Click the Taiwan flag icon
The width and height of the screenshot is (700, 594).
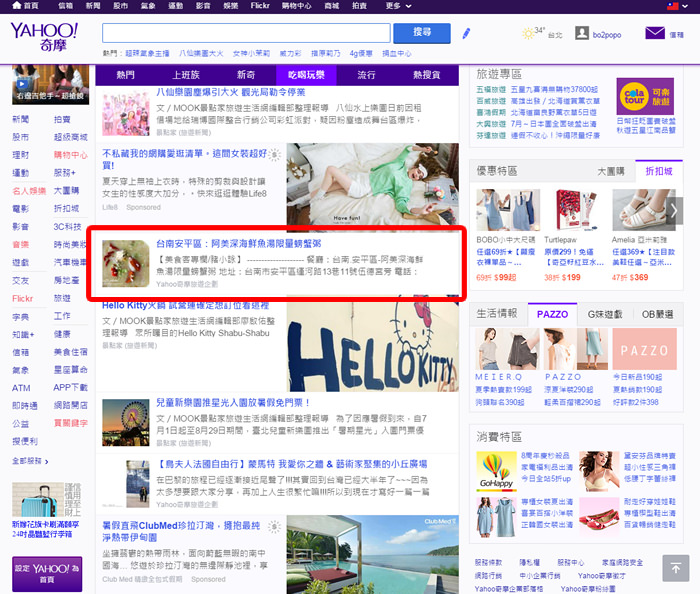[x=685, y=6]
